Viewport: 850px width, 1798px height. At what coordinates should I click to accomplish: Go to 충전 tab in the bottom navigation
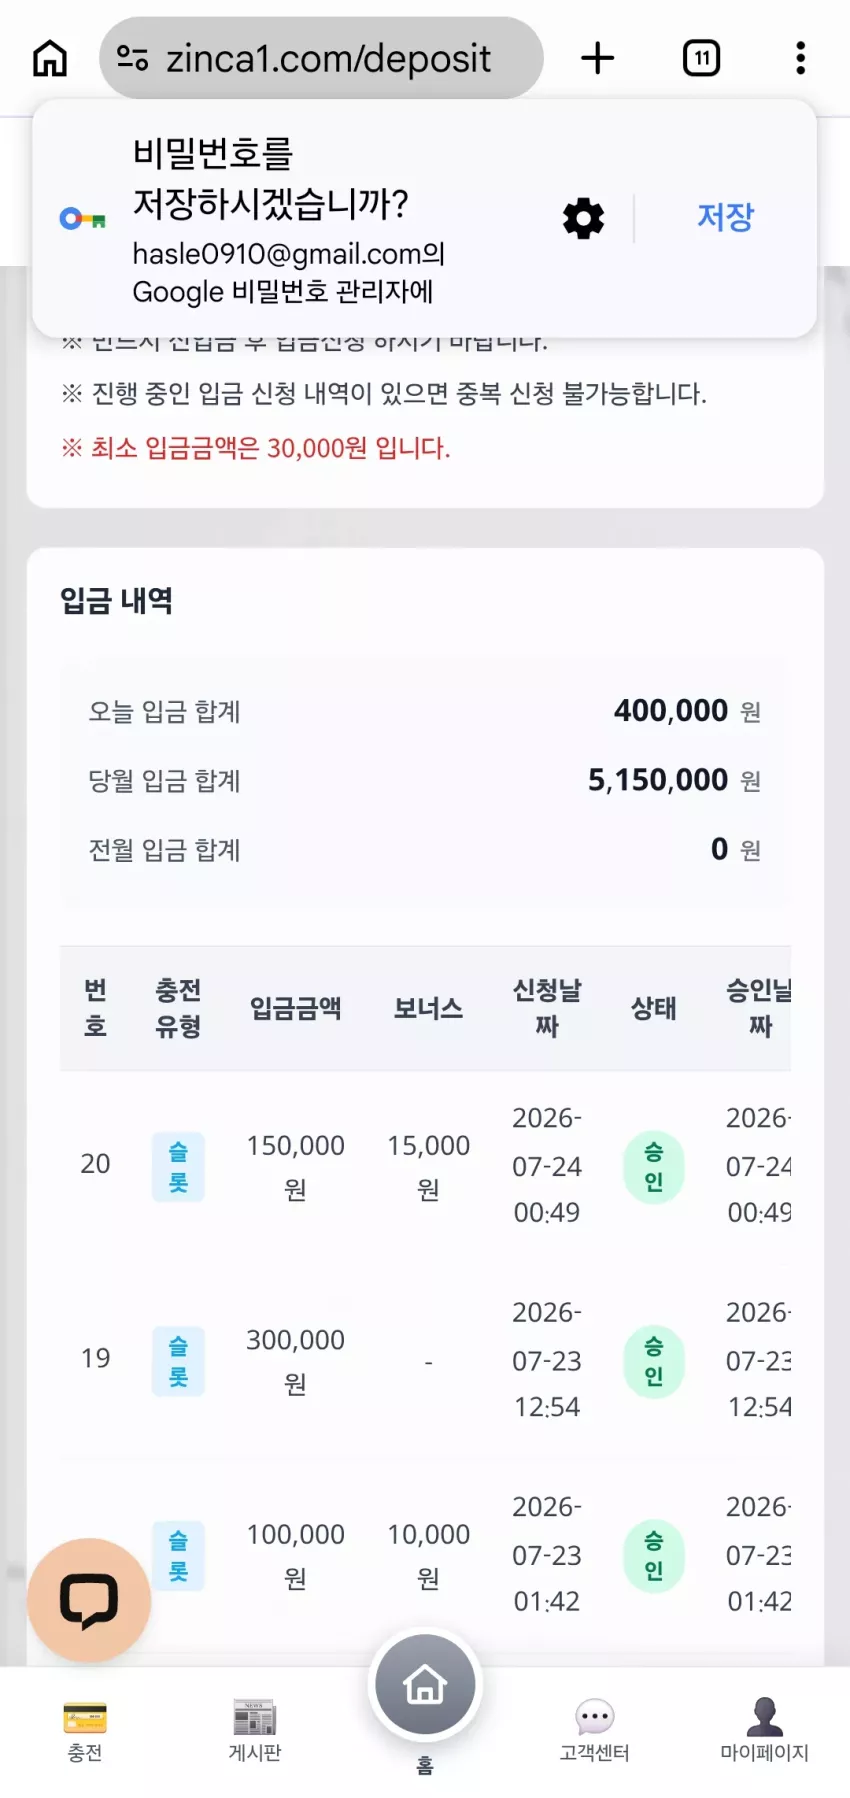[x=85, y=1732]
